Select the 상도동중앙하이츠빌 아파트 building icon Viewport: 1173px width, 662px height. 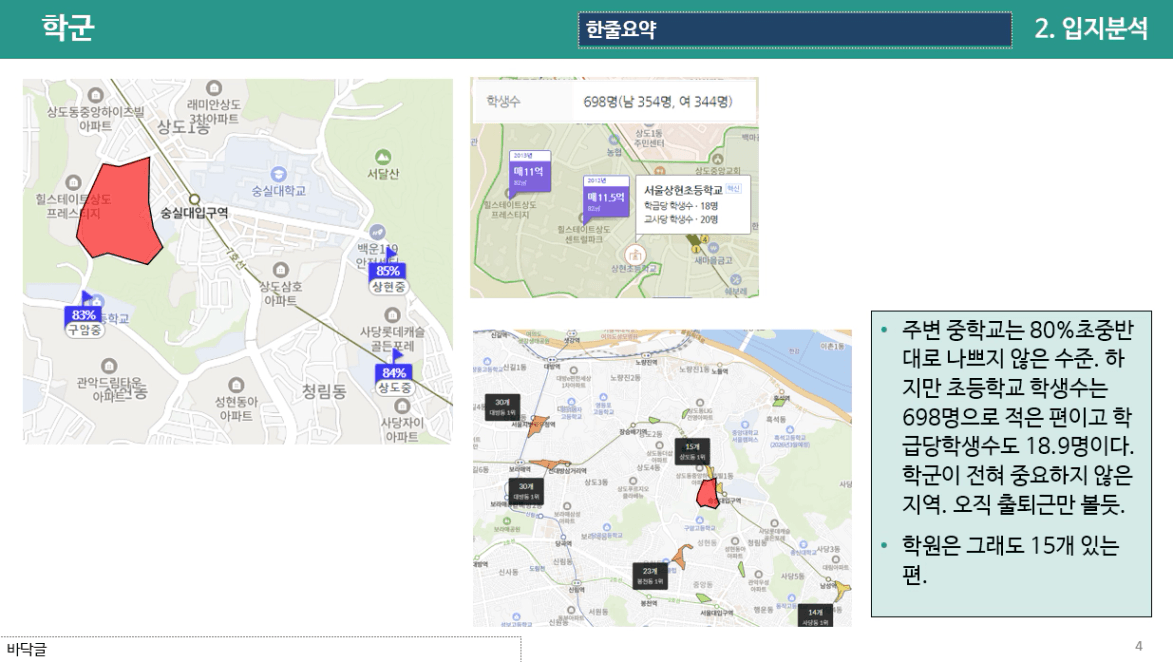coord(95,95)
